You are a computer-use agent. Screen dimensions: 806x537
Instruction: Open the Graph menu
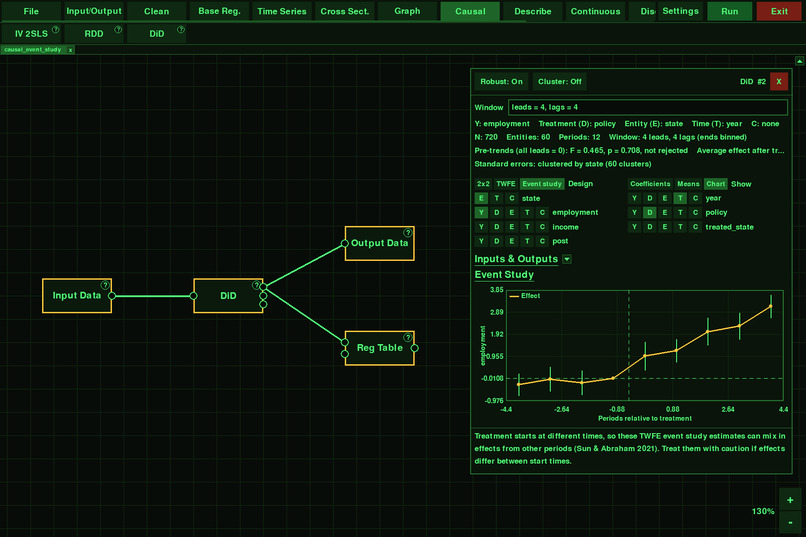407,11
